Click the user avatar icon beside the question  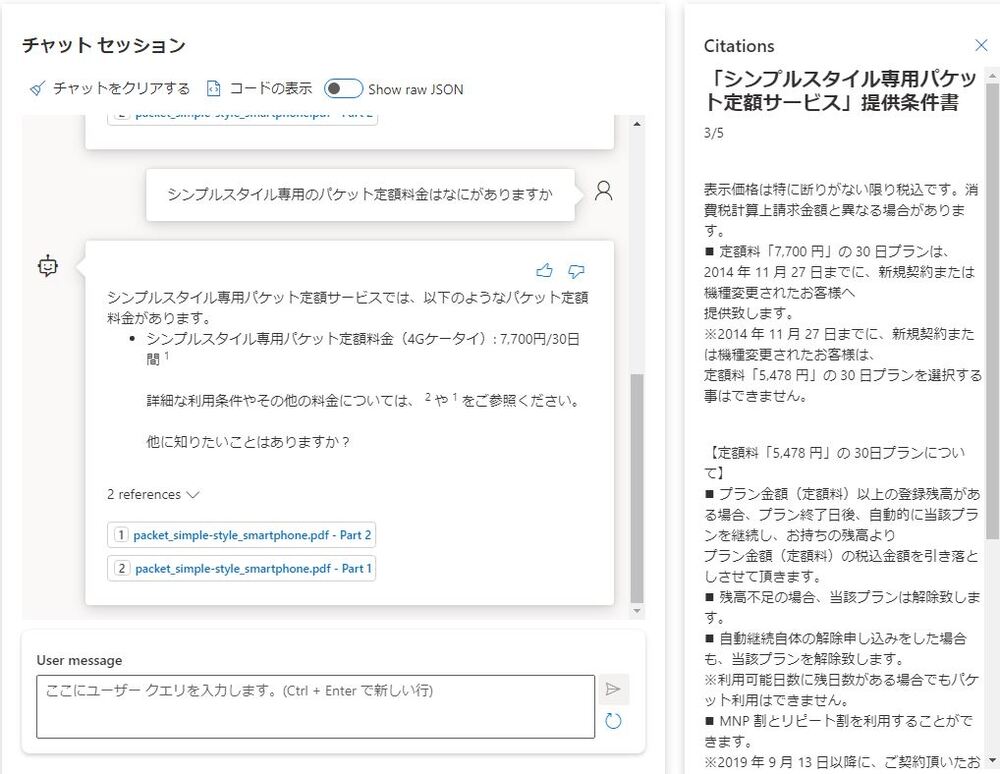(603, 192)
